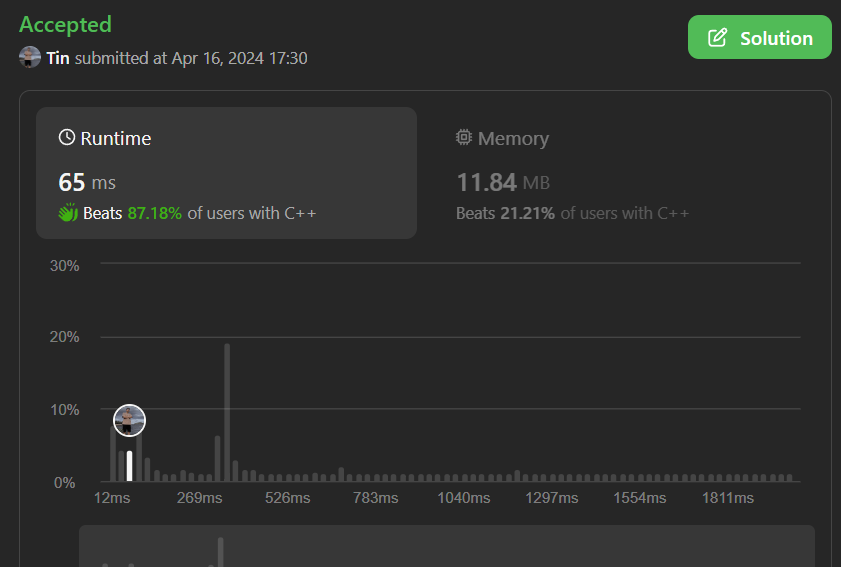This screenshot has width=841, height=567.
Task: Click the Accepted status heading
Action: click(x=66, y=24)
